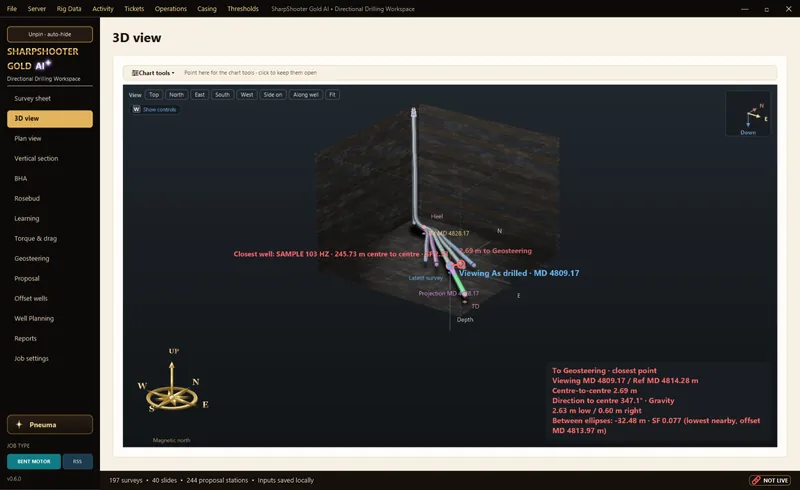The height and width of the screenshot is (490, 800).
Task: Click the Depth axis label
Action: click(465, 320)
